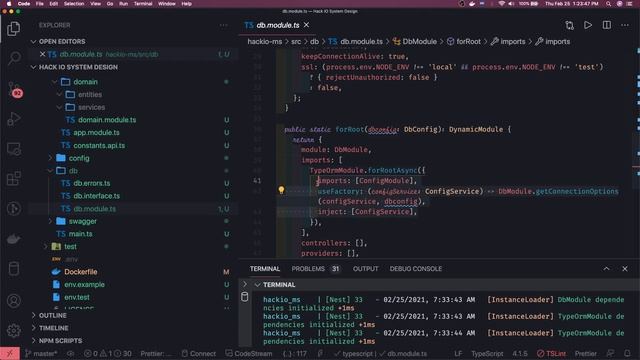This screenshot has width=640, height=360.
Task: Collapse the Terminal group chevron
Action: [x=258, y=285]
